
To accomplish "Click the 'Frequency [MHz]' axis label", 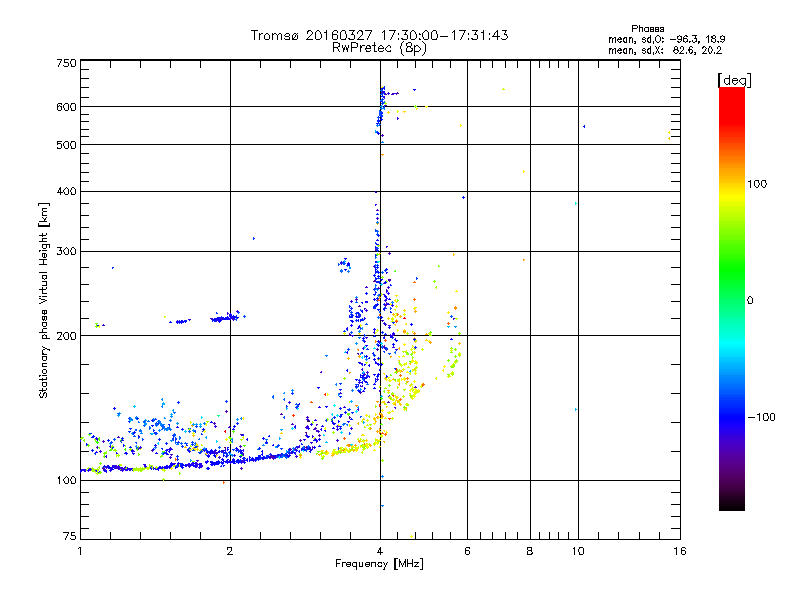I will (x=379, y=564).
